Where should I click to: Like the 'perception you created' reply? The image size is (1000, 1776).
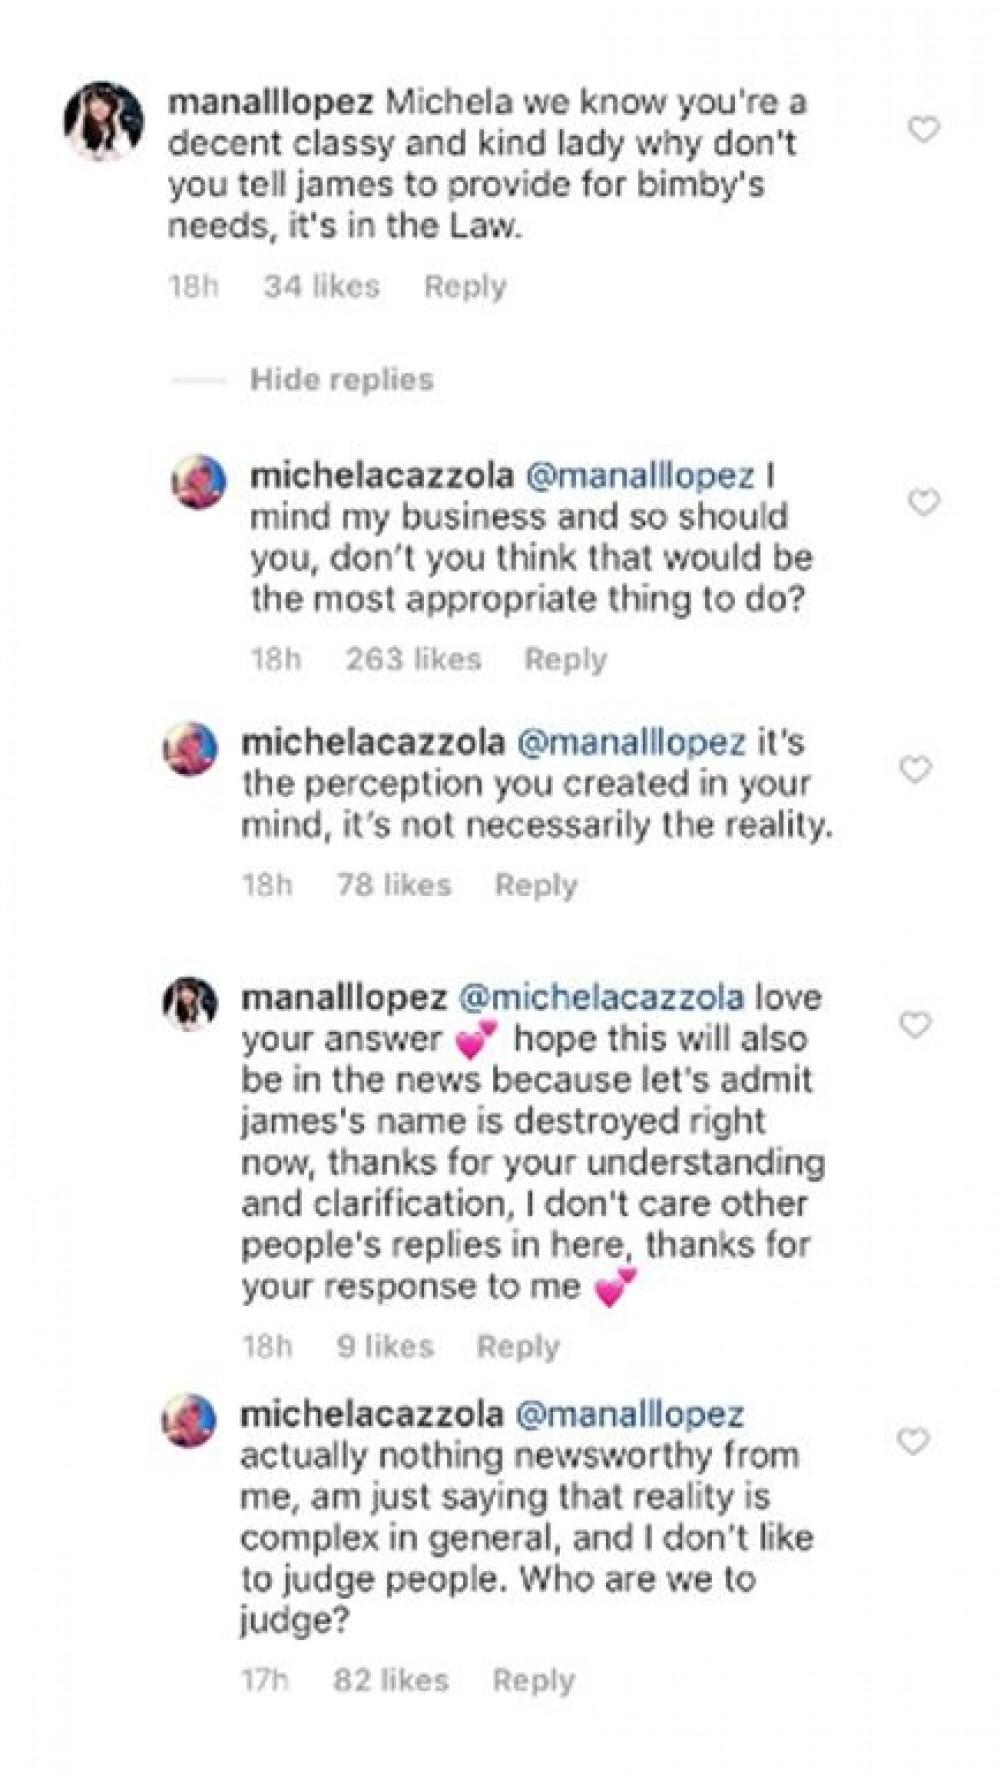point(915,769)
